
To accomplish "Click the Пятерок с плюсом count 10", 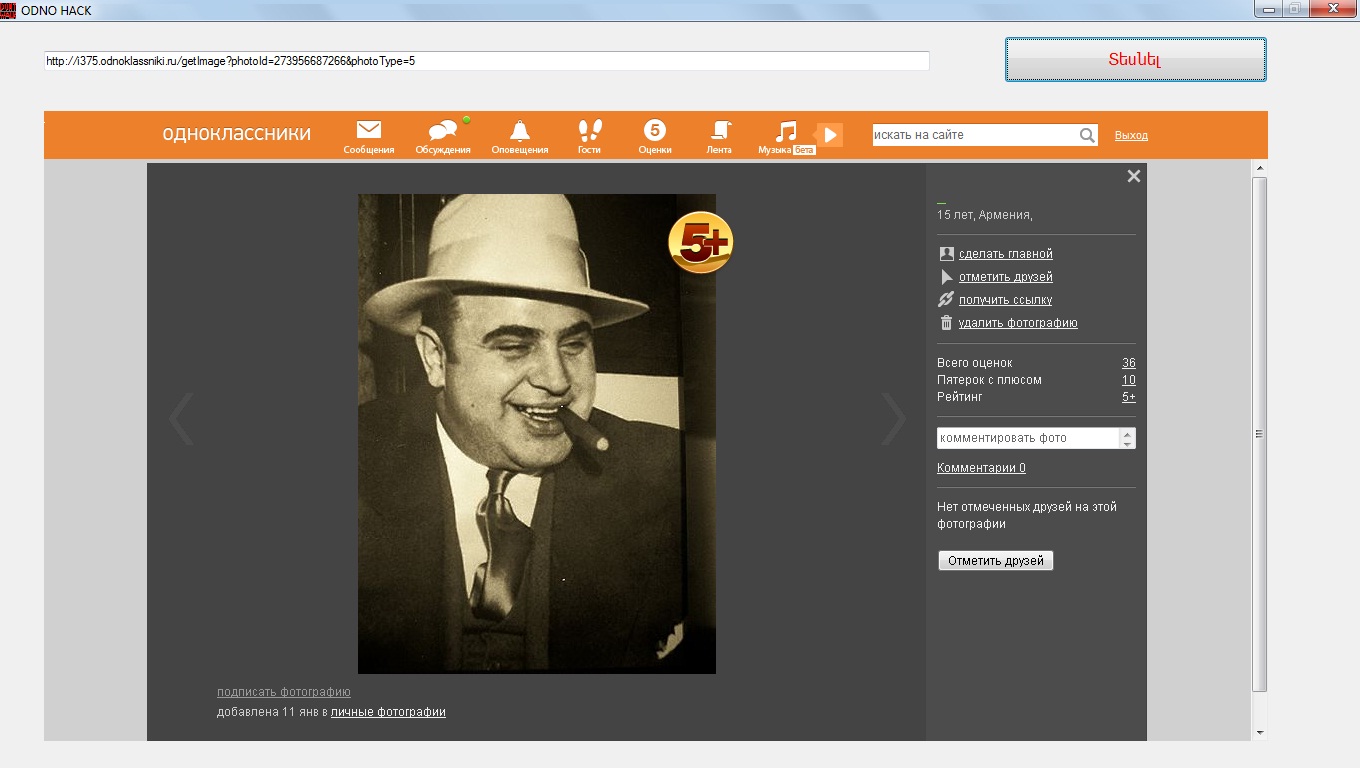I will [x=1128, y=380].
